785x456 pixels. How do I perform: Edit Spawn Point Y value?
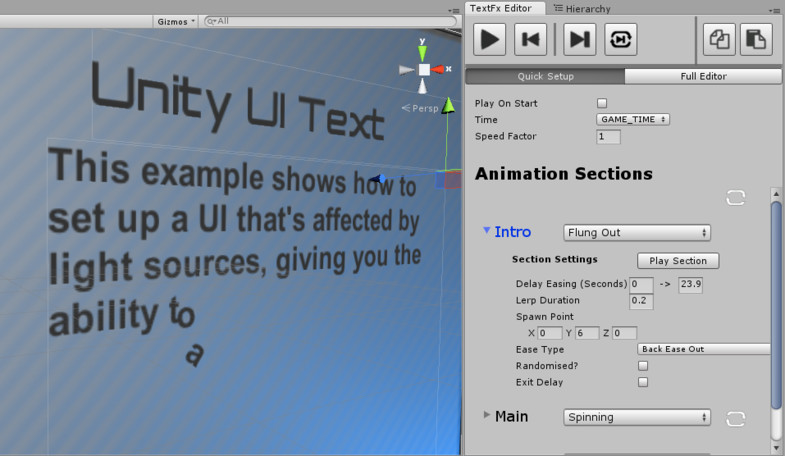587,333
